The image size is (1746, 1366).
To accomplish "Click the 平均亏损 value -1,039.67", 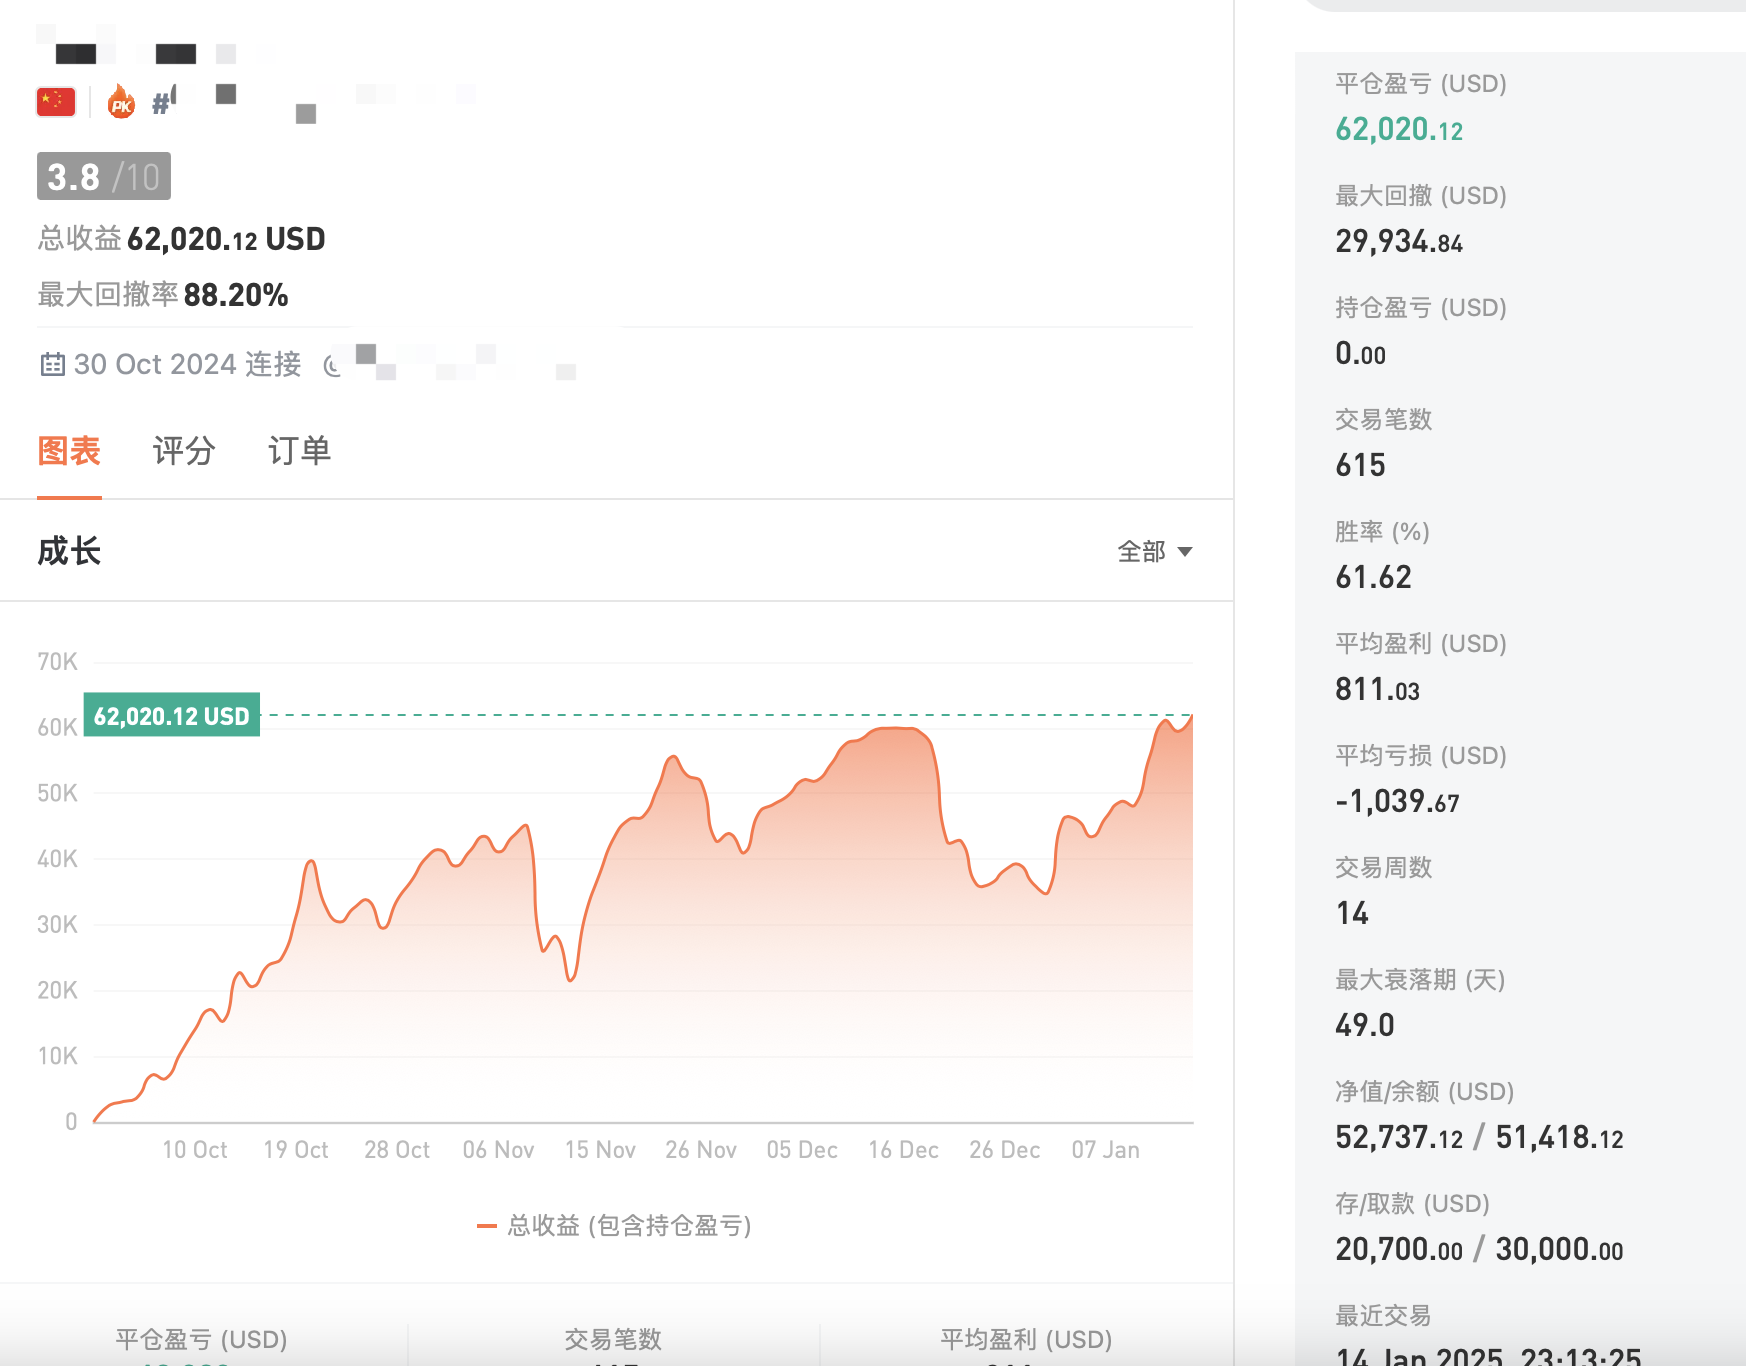I will 1398,801.
